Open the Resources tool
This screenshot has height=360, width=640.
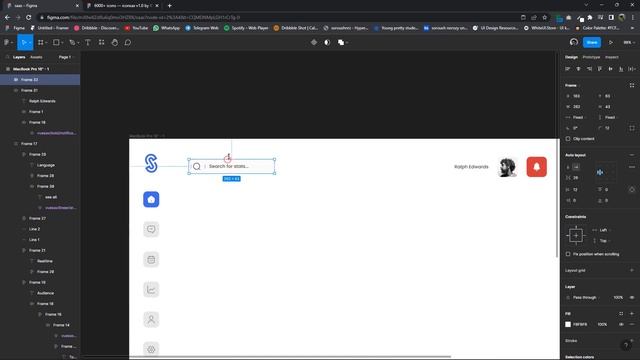tap(101, 42)
